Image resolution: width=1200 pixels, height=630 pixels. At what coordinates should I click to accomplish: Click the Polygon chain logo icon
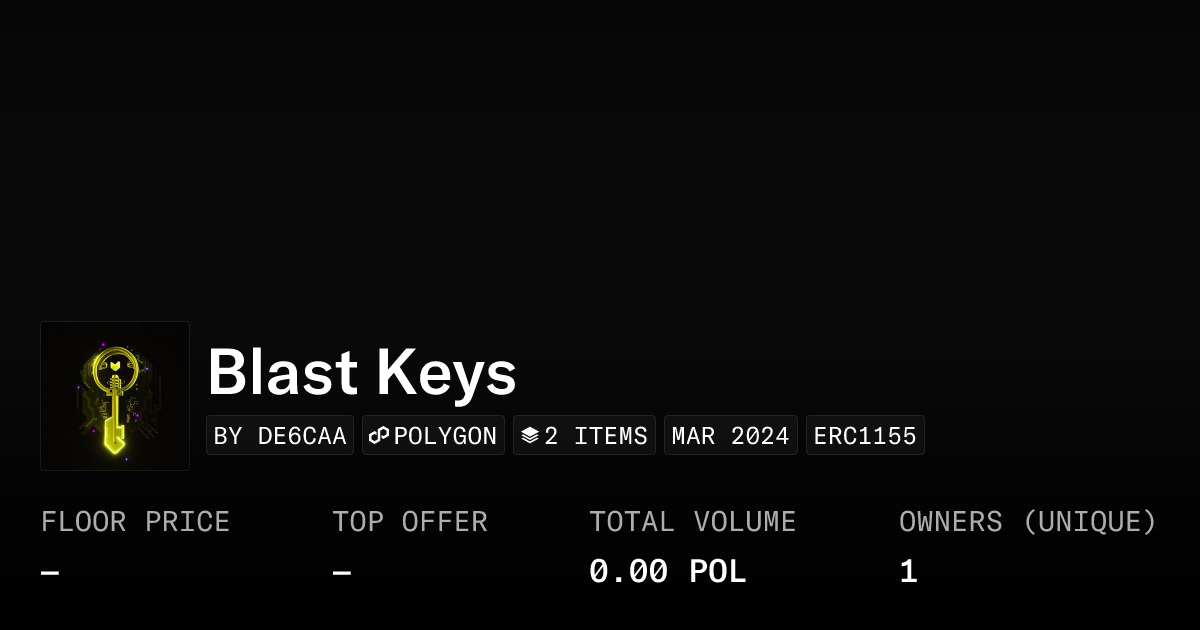coord(379,436)
